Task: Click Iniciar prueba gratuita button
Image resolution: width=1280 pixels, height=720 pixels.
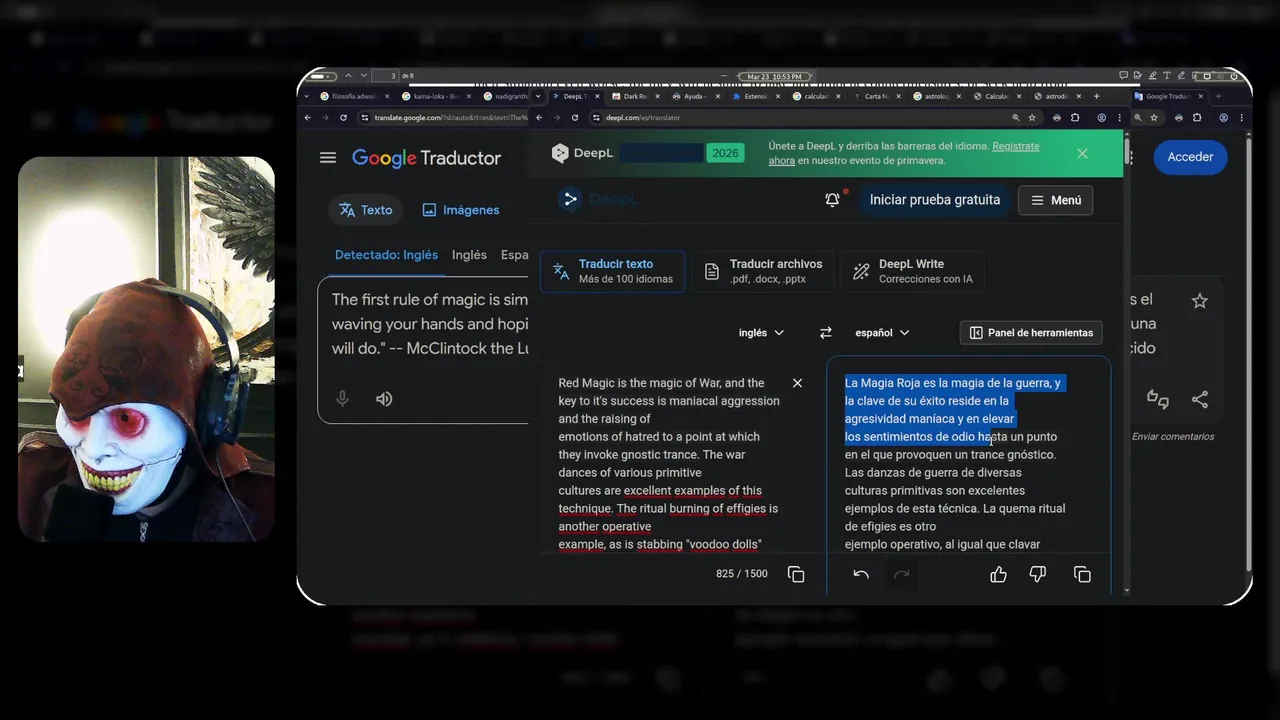Action: [x=935, y=200]
